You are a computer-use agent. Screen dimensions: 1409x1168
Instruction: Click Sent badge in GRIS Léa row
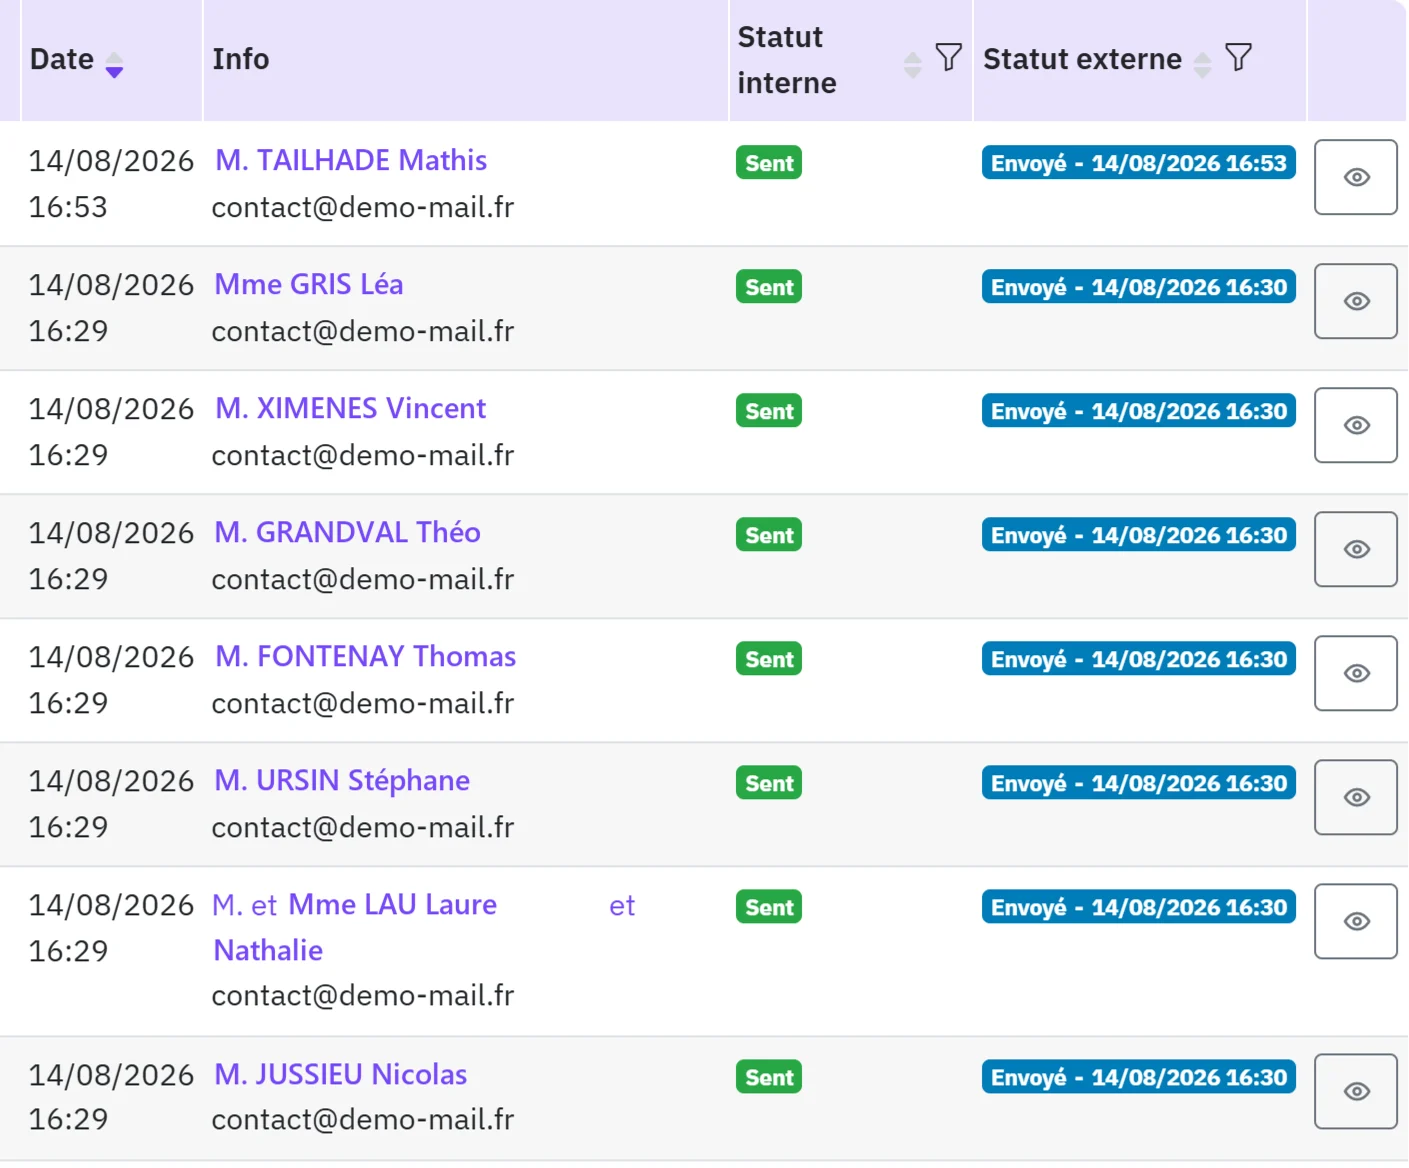(769, 287)
